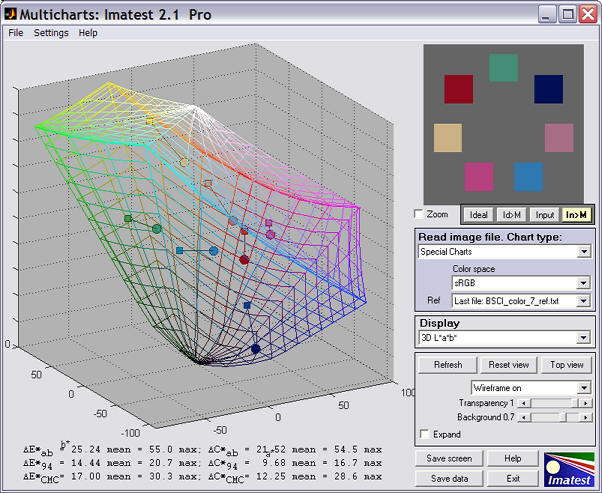Open the 3D L*a*b* display dropdown
602x493 pixels.
point(504,337)
